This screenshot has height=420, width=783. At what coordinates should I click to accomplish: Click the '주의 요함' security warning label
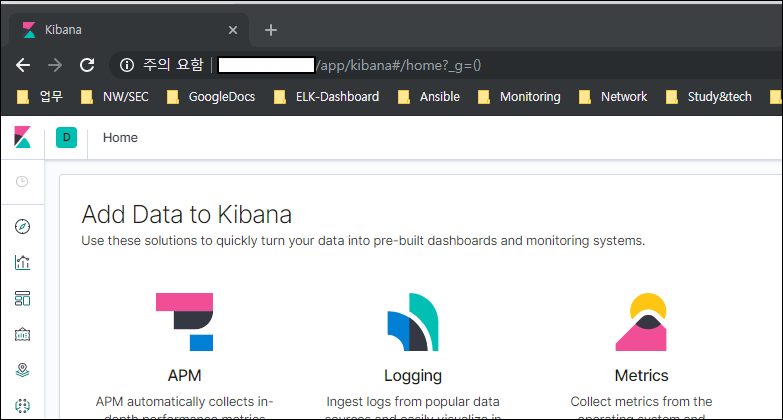pos(173,65)
